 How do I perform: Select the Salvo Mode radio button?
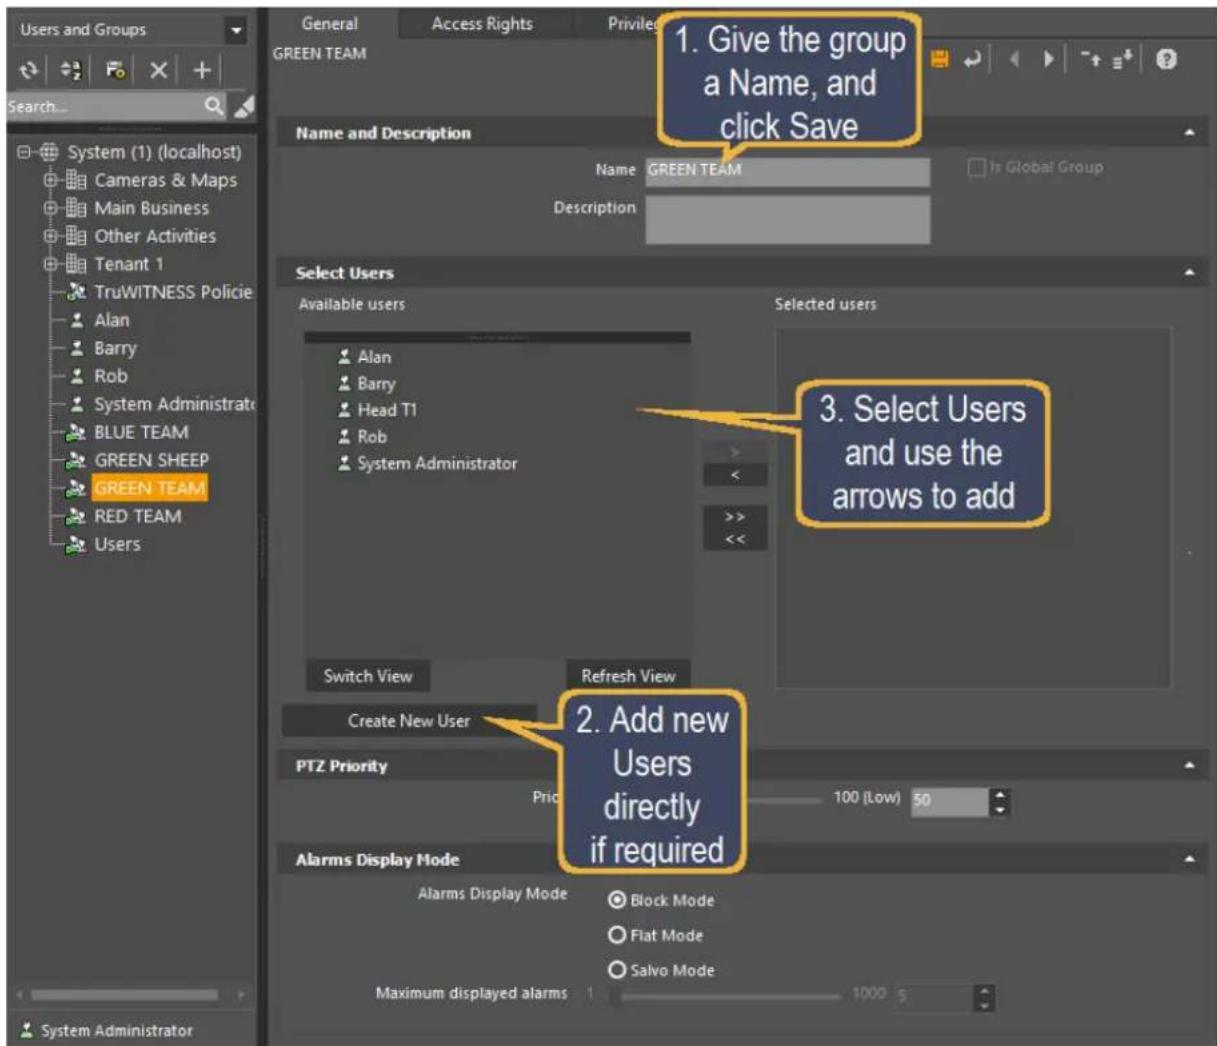pyautogui.click(x=617, y=970)
